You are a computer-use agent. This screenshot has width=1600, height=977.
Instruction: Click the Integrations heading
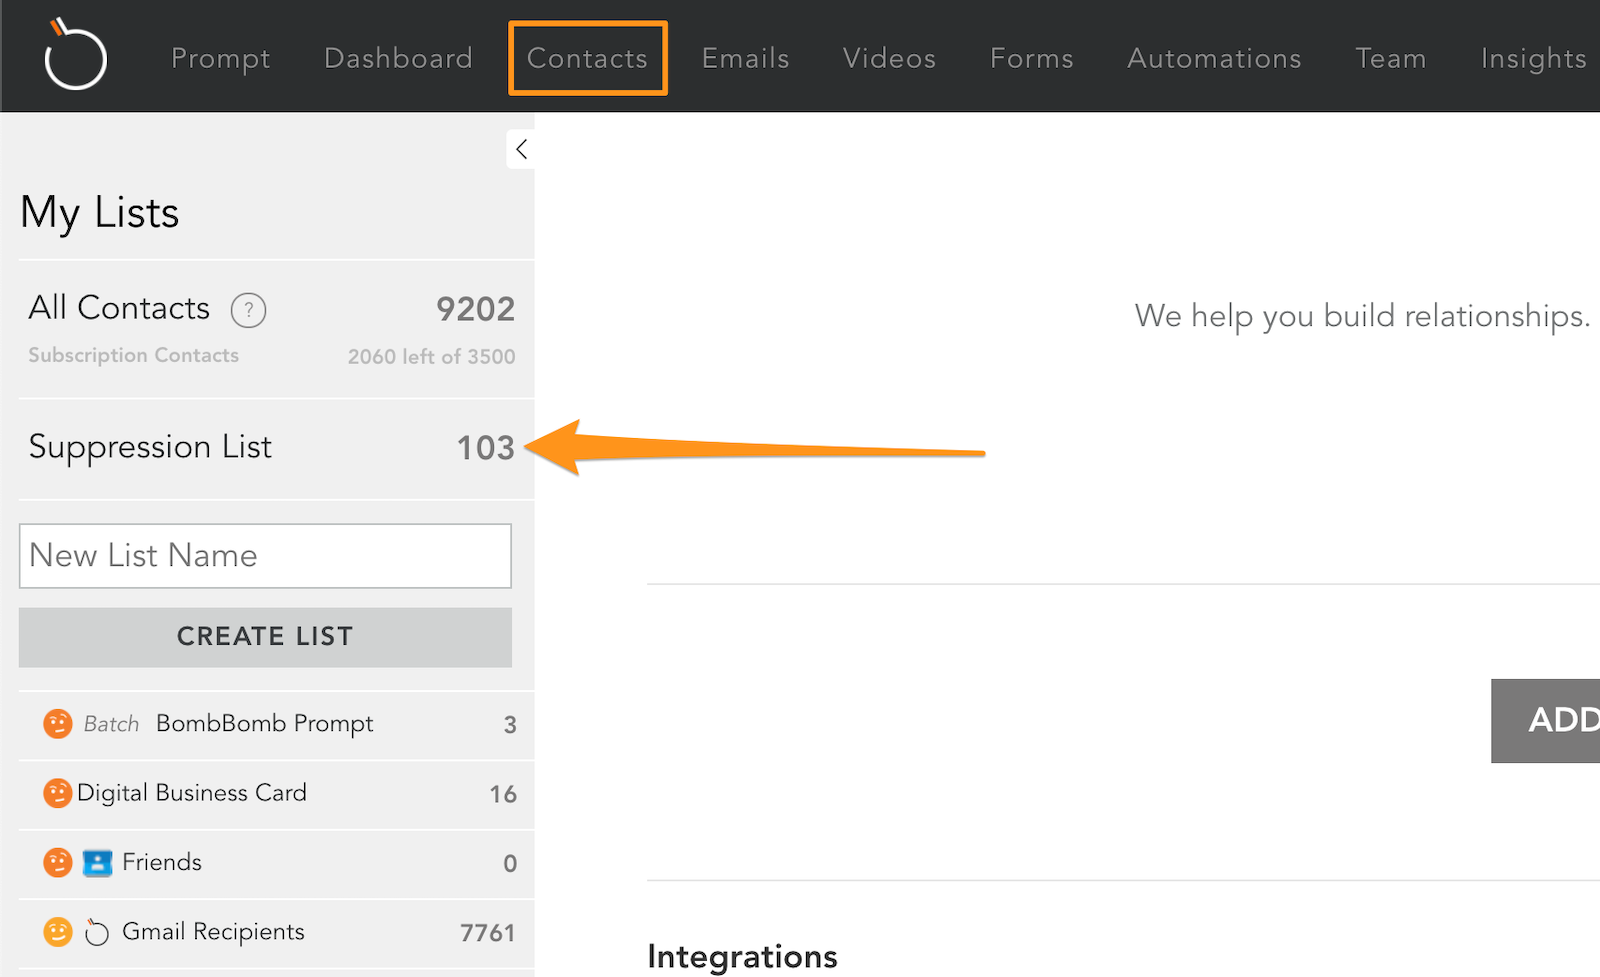point(742,957)
